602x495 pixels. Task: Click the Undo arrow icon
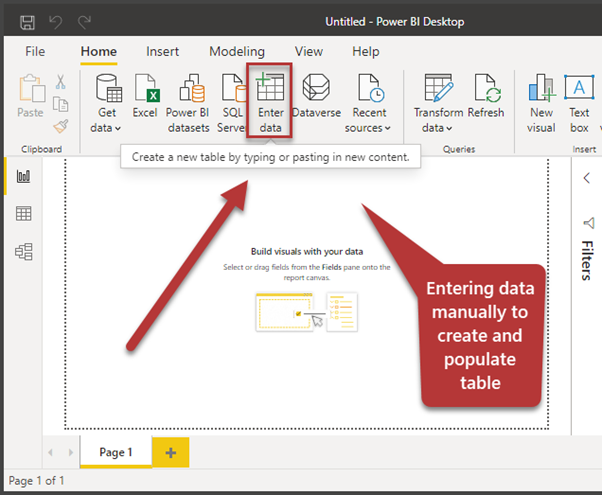click(56, 22)
